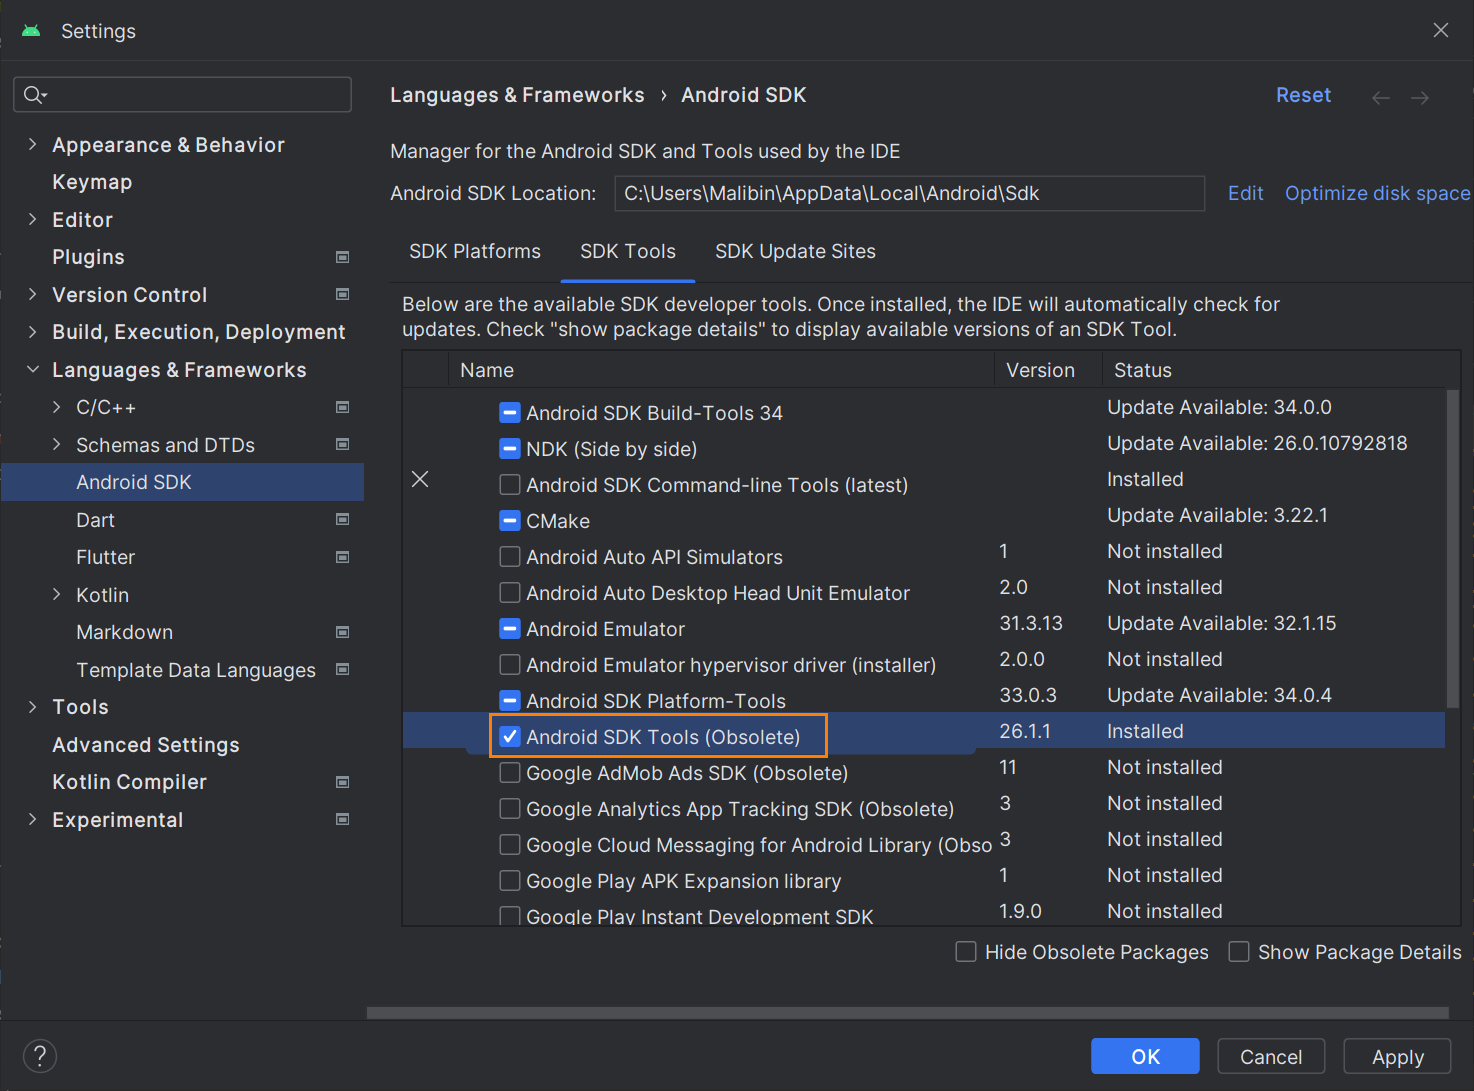1474x1091 pixels.
Task: Click the help question mark button
Action: pyautogui.click(x=40, y=1056)
